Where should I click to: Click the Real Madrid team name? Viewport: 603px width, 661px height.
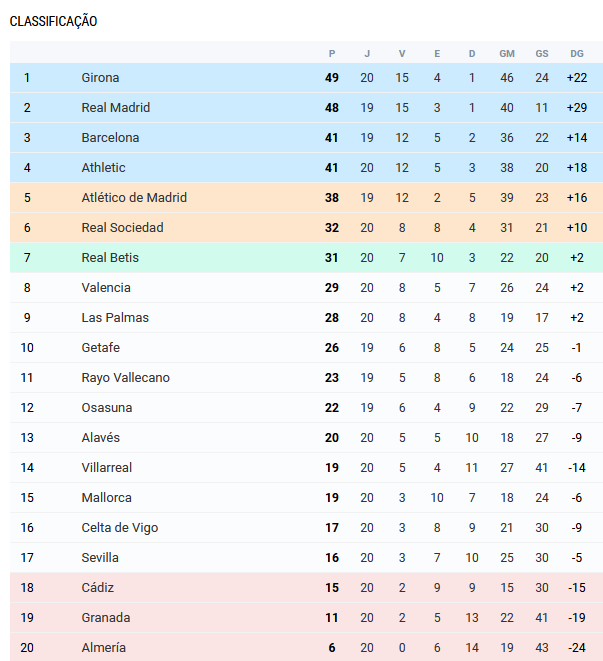(115, 108)
